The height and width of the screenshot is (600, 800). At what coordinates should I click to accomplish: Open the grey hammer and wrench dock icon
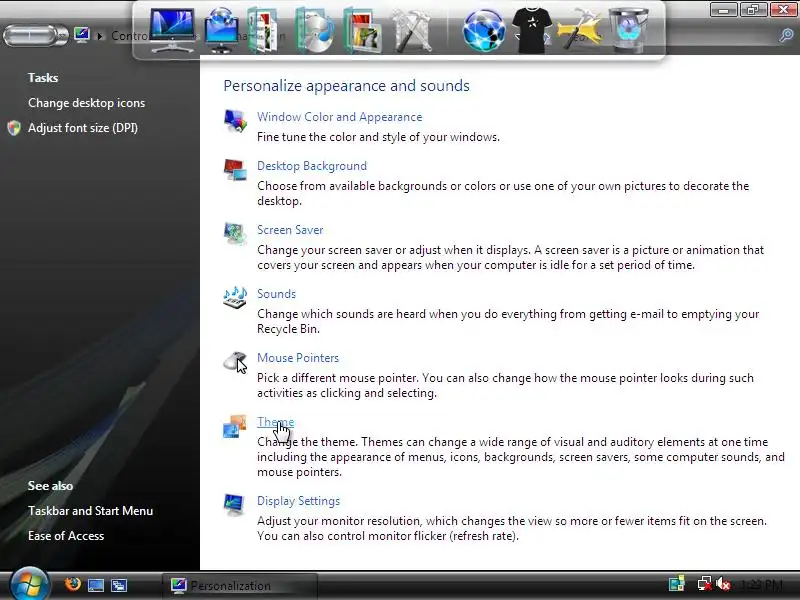pos(411,32)
